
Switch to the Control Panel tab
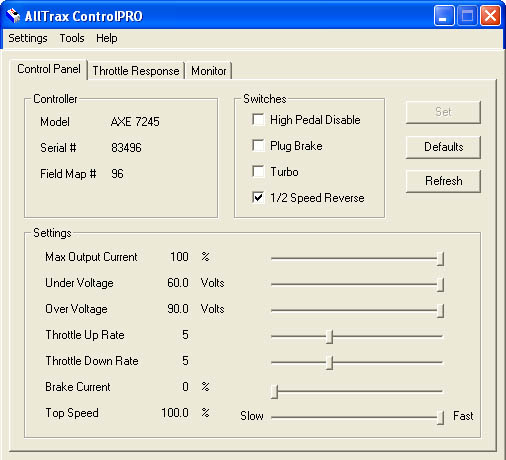(49, 69)
